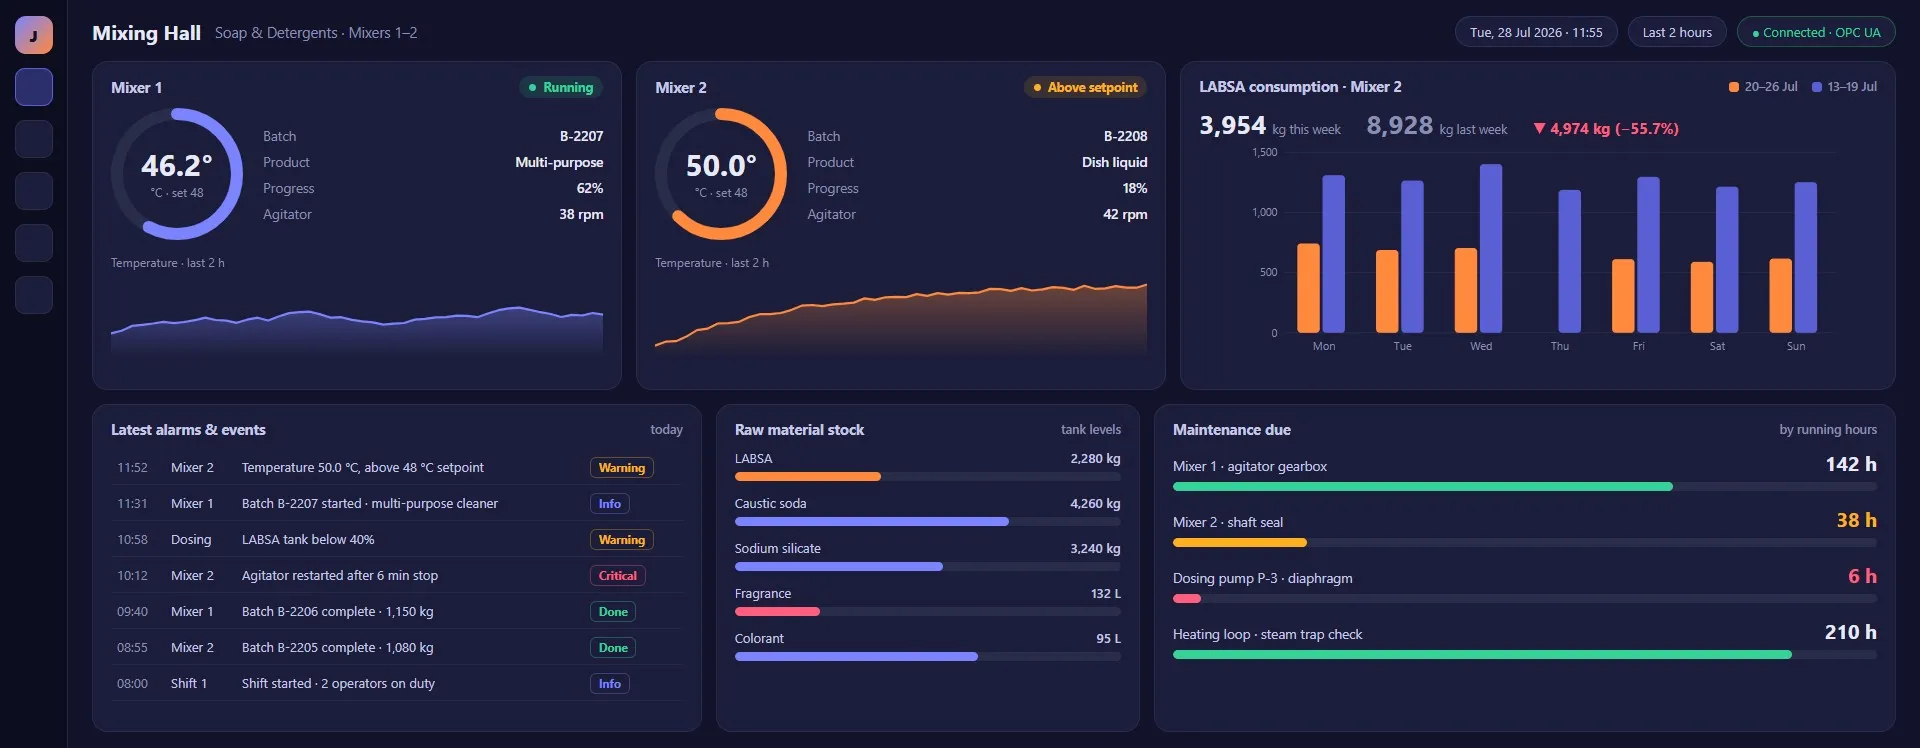This screenshot has width=1920, height=748.
Task: Open the Last 2 hours range selector
Action: click(x=1677, y=32)
